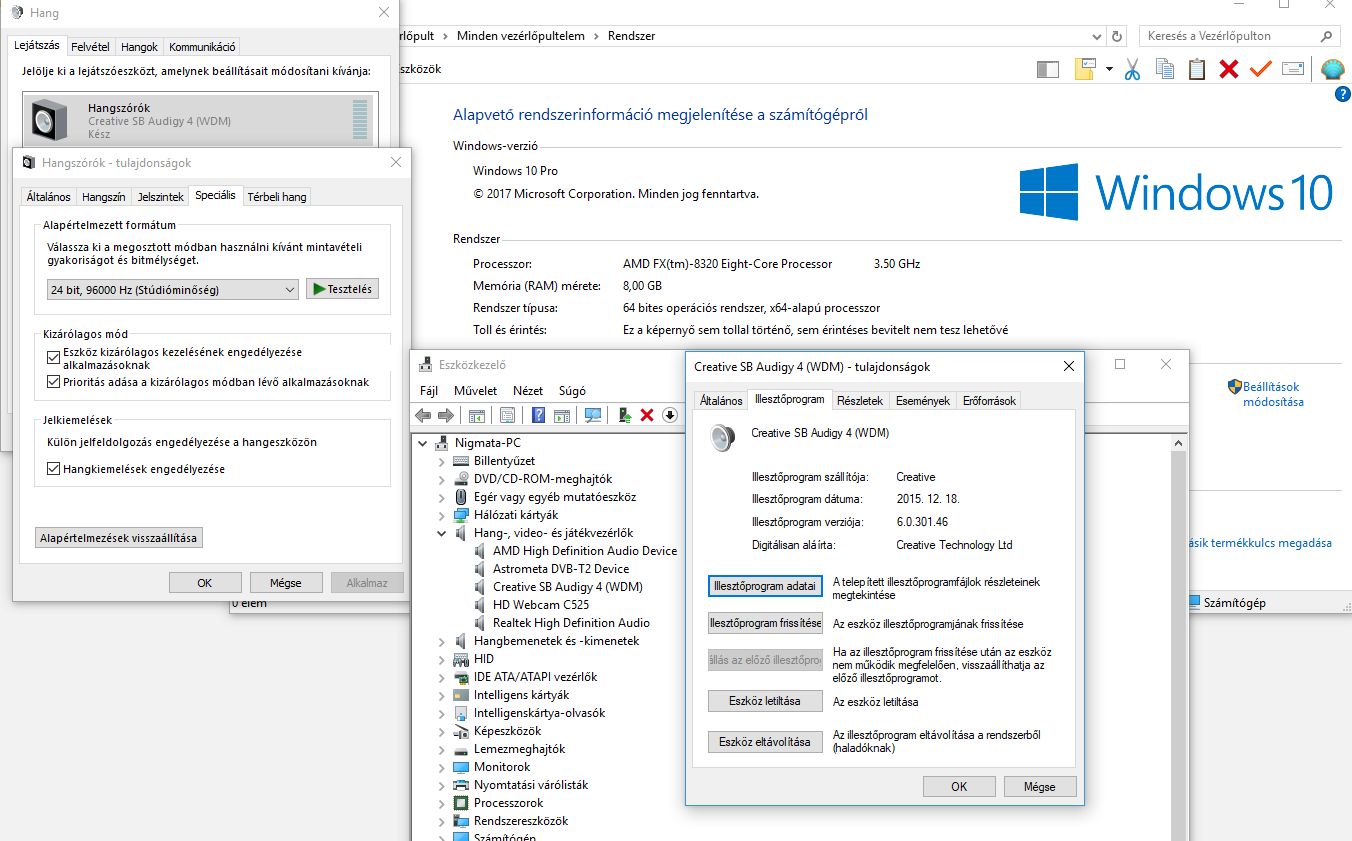Click the blue Help question mark icon
This screenshot has height=841, width=1352.
pos(538,415)
